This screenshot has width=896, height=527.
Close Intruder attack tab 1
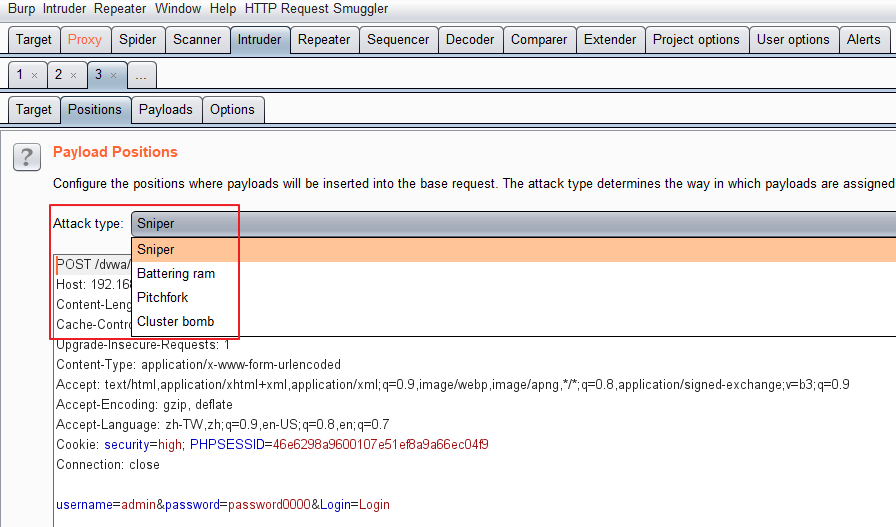pyautogui.click(x=34, y=75)
